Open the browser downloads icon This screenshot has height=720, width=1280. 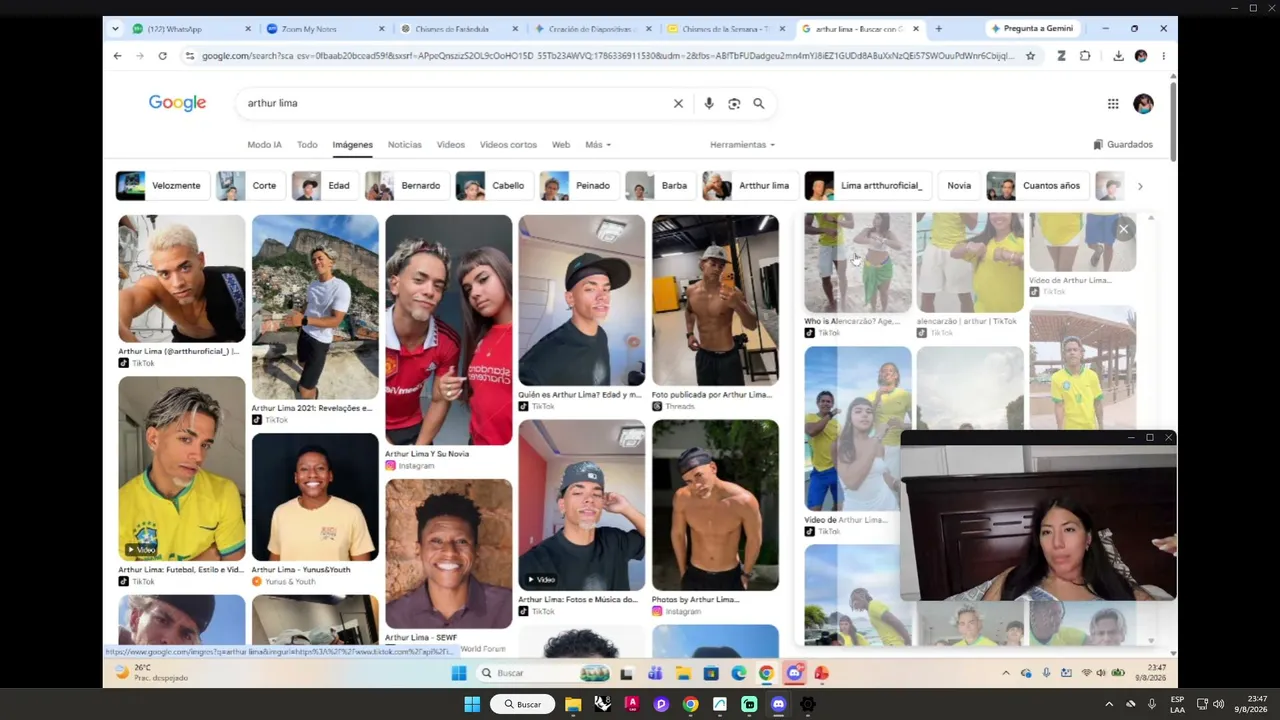(1118, 56)
